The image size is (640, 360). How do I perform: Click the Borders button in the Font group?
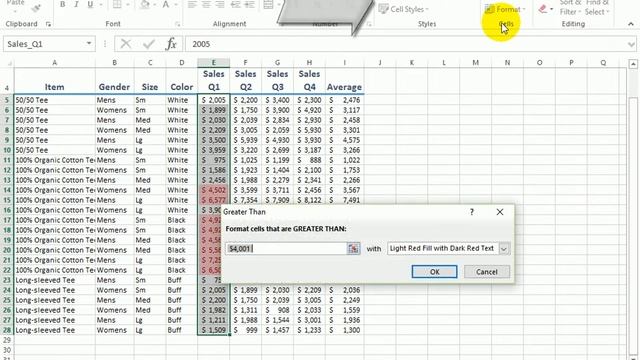point(117,4)
